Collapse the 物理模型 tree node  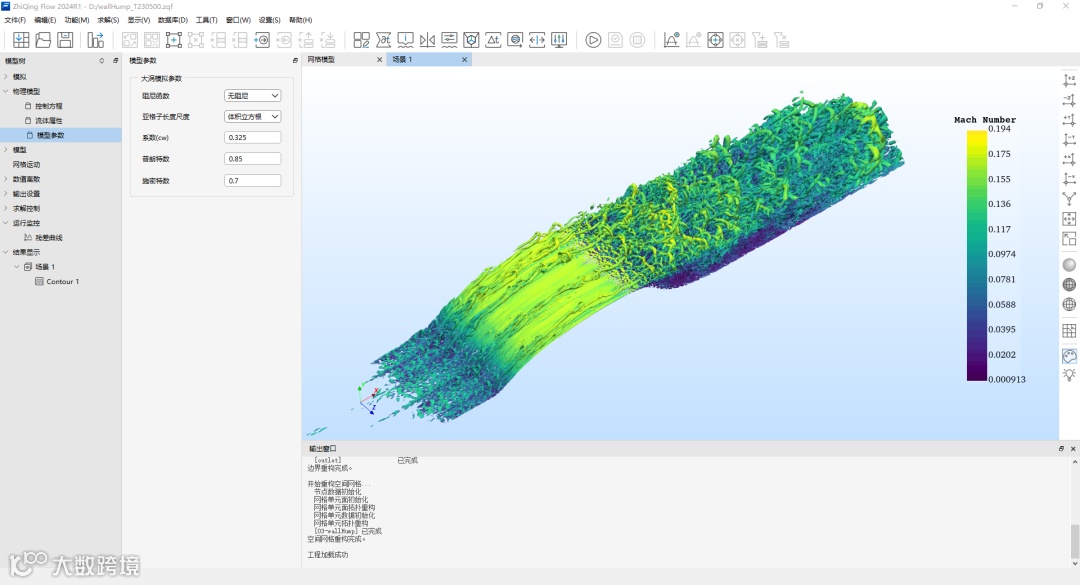click(x=6, y=91)
